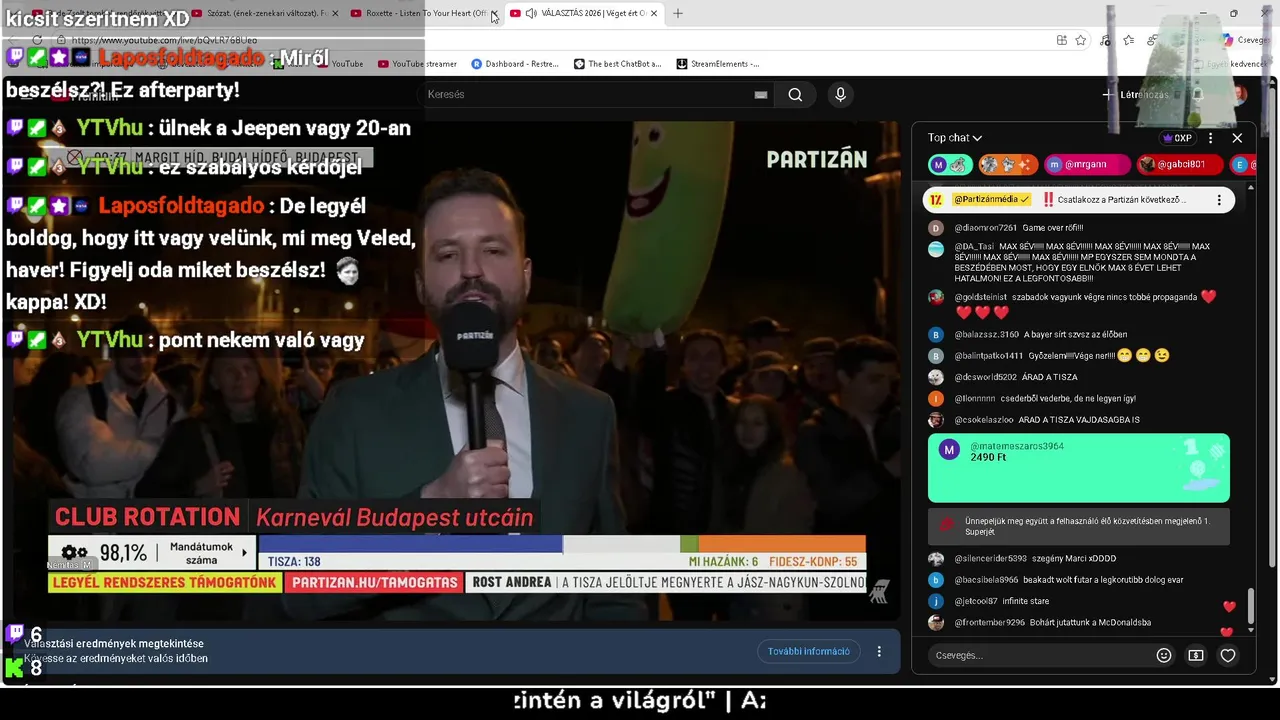Open three-dot menu beside További információ
1280x720 pixels.
click(x=879, y=651)
